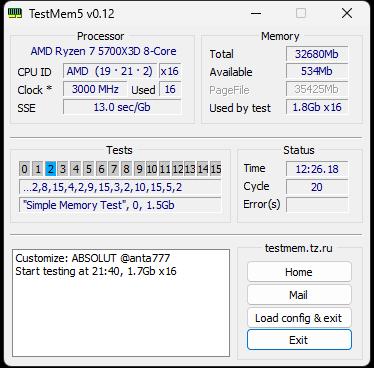This screenshot has height=368, width=374.
Task: Click the TestMem5 memory chip title icon
Action: coord(15,13)
